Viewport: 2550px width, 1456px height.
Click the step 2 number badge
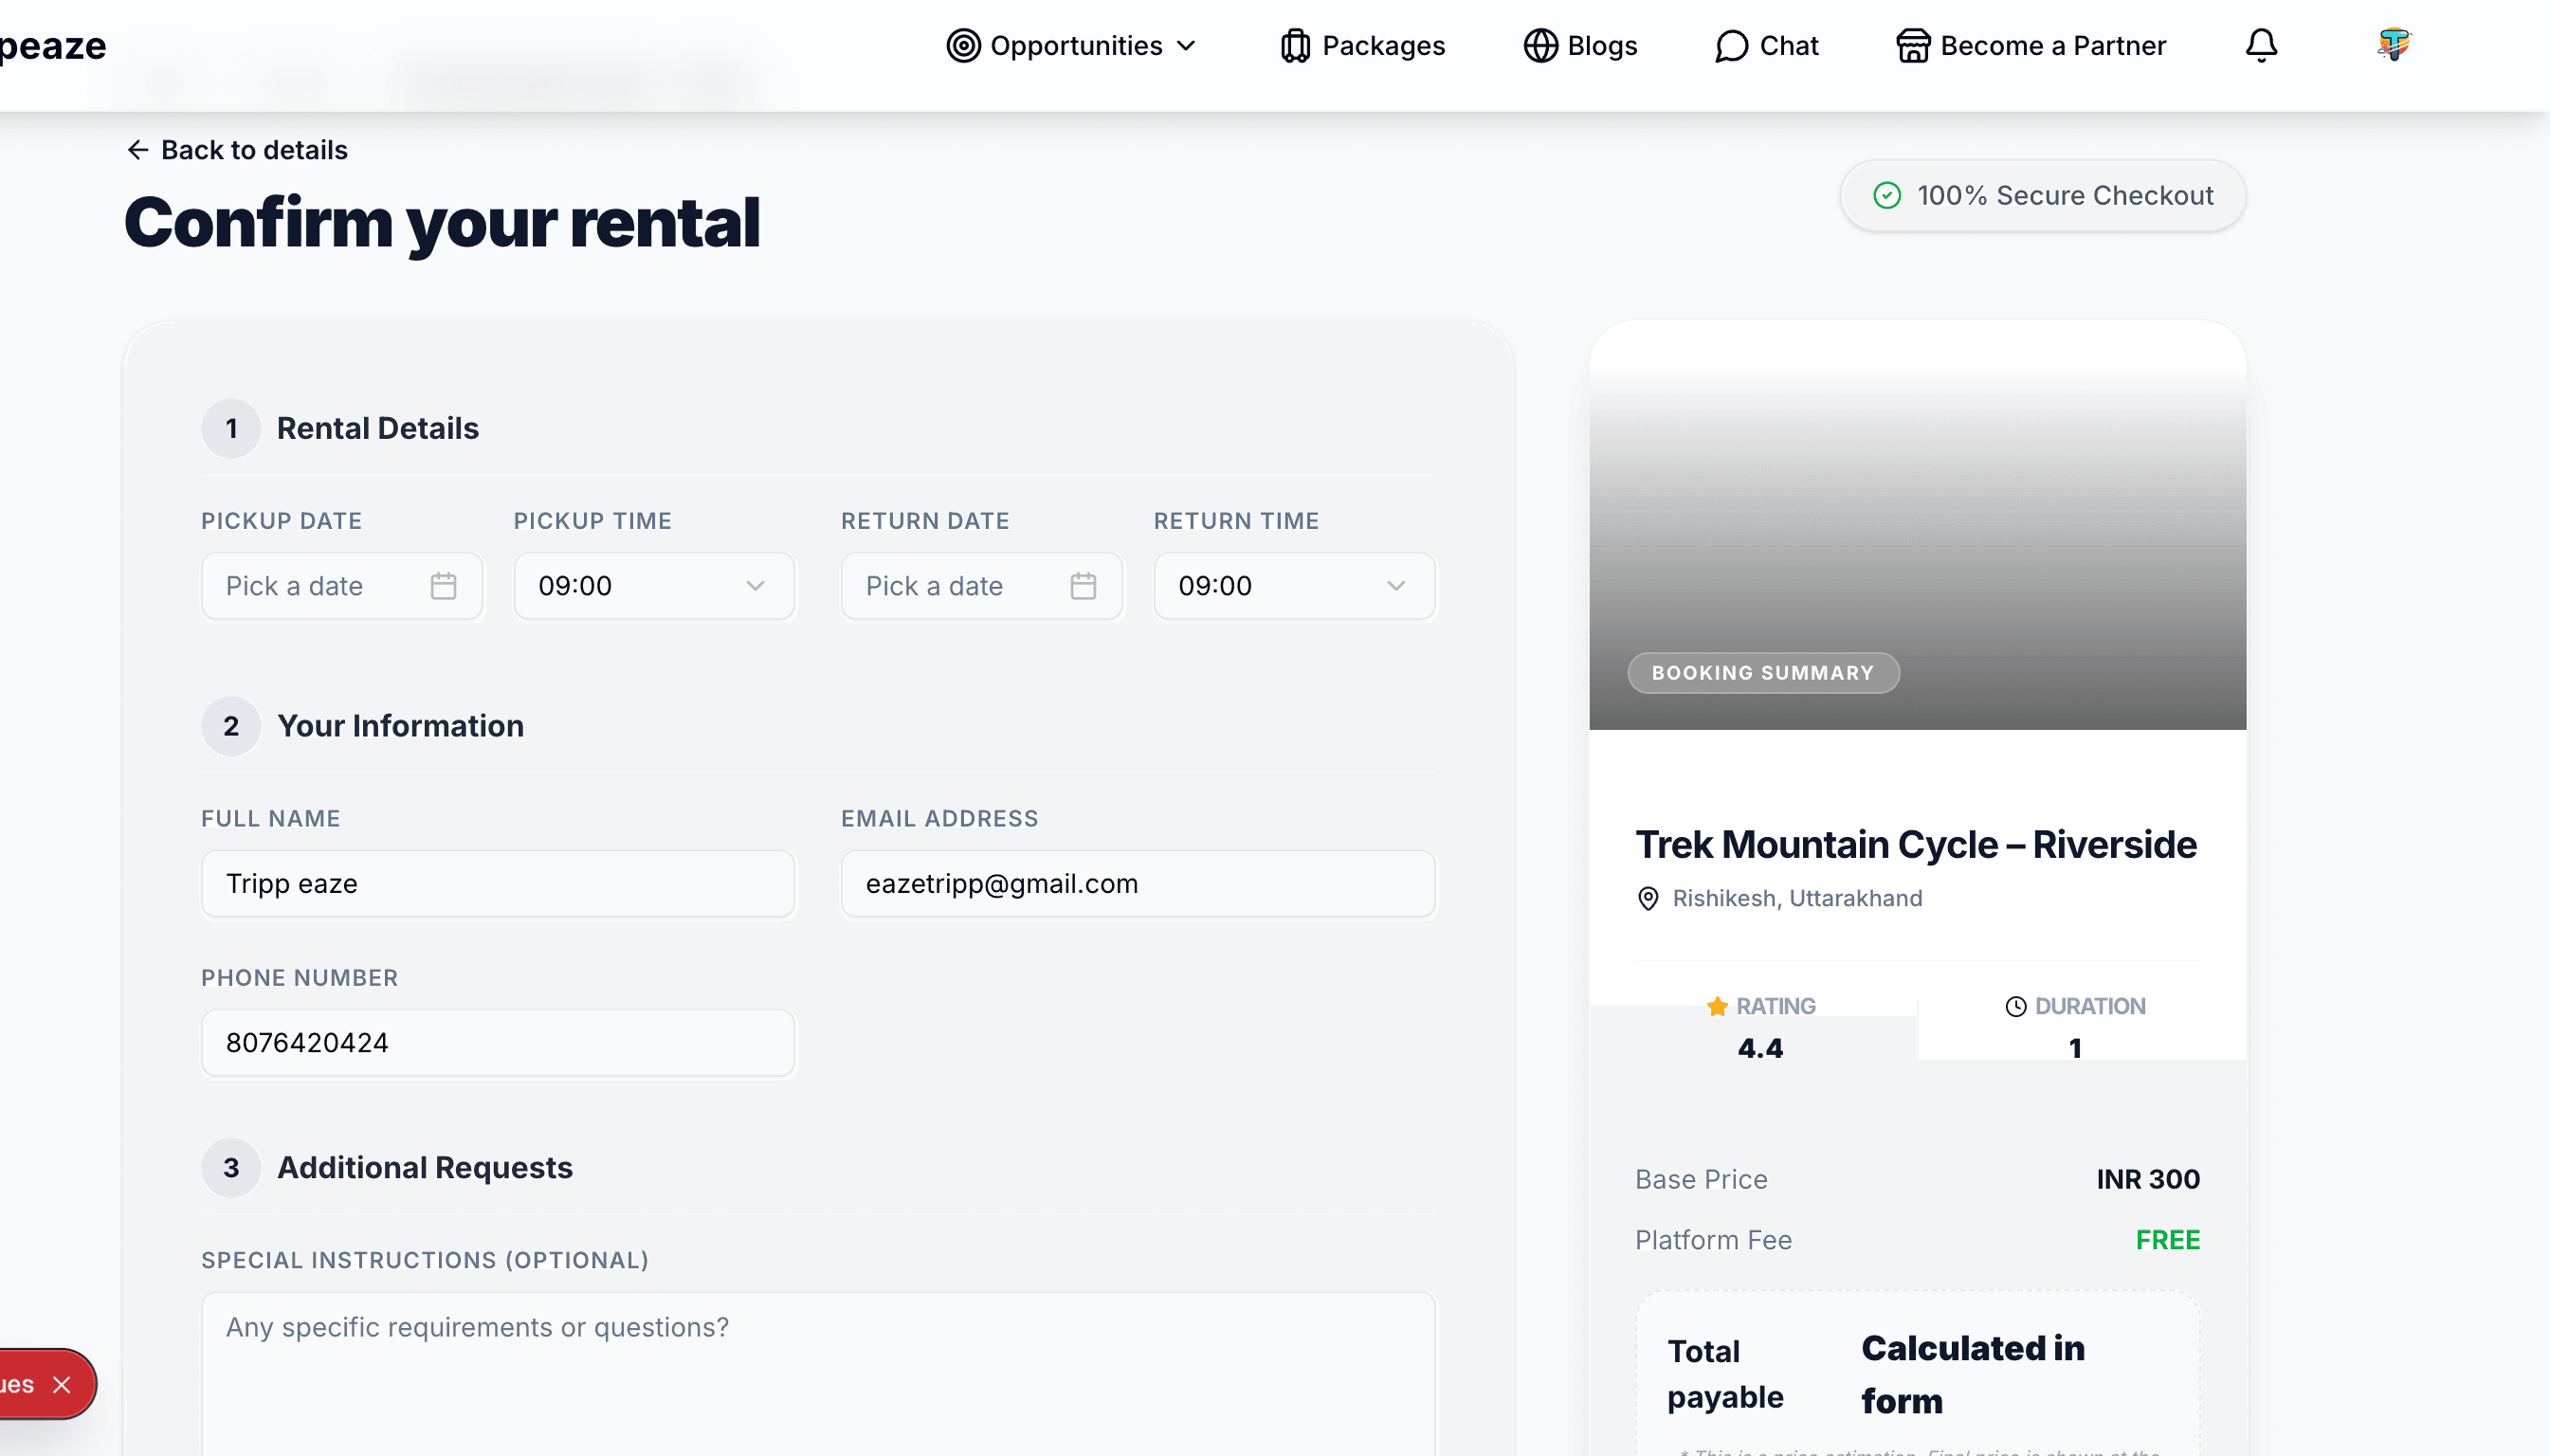(231, 726)
